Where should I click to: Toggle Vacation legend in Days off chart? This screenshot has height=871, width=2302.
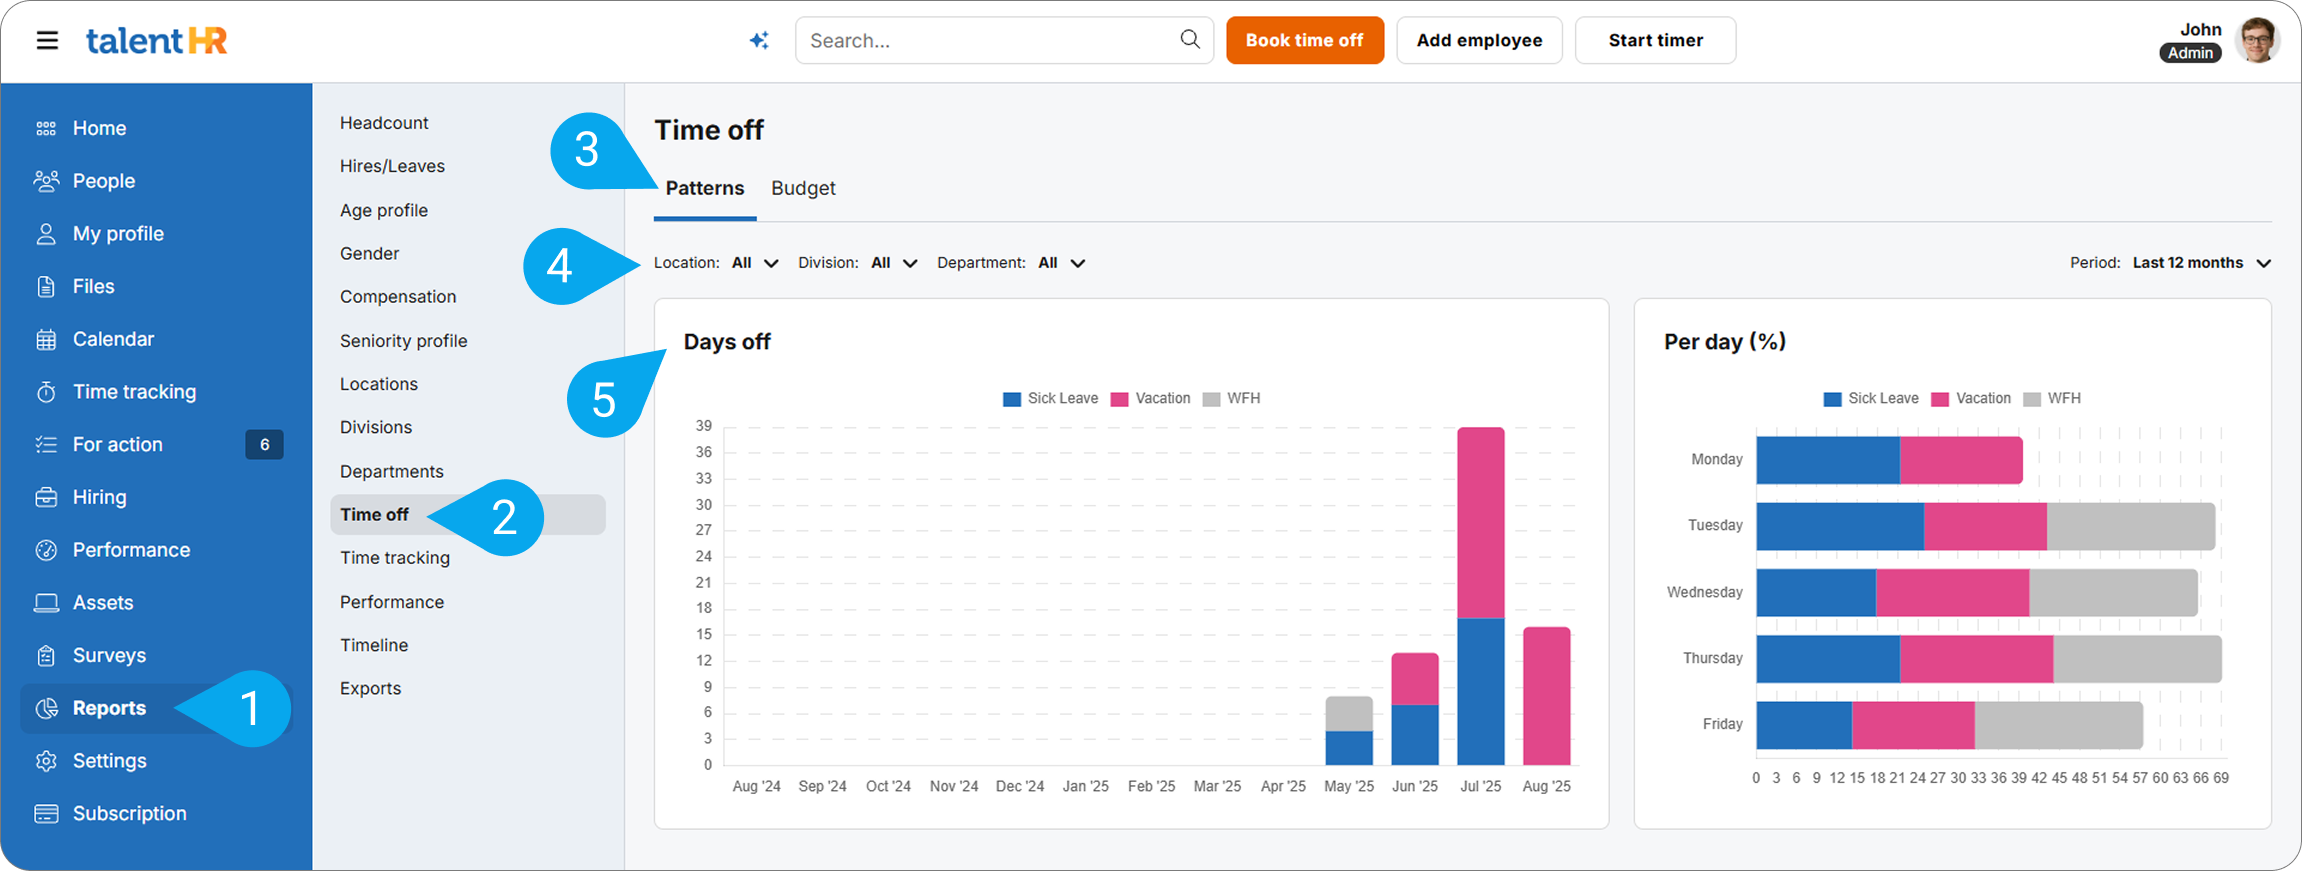pyautogui.click(x=1150, y=398)
